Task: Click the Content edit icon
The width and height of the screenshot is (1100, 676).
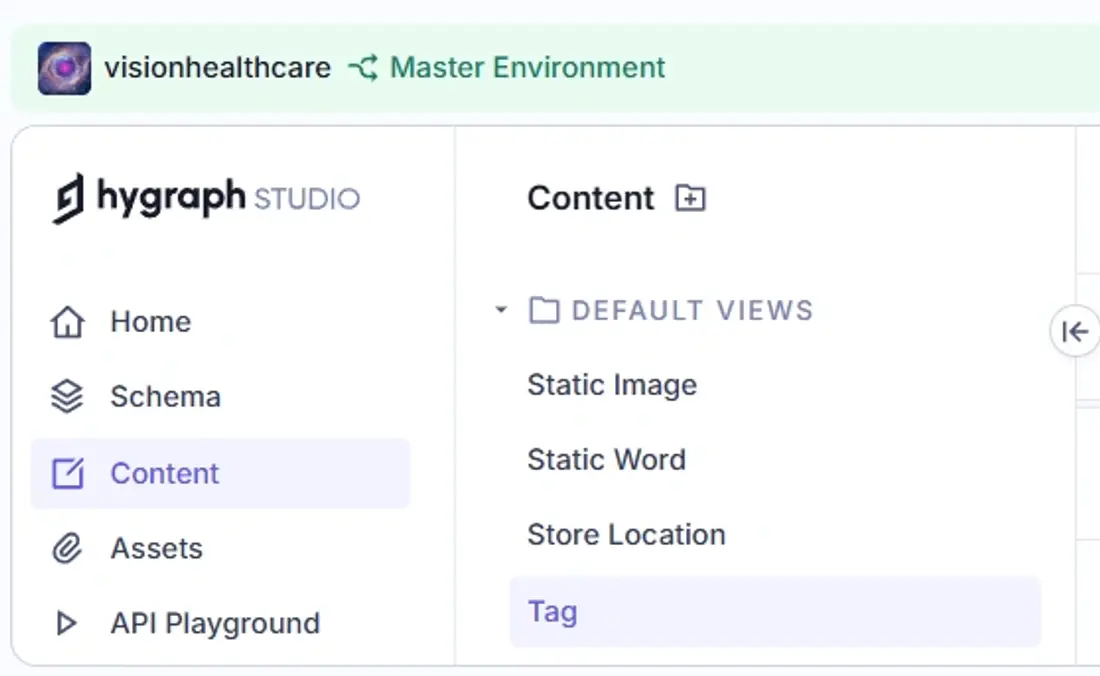Action: (x=67, y=473)
